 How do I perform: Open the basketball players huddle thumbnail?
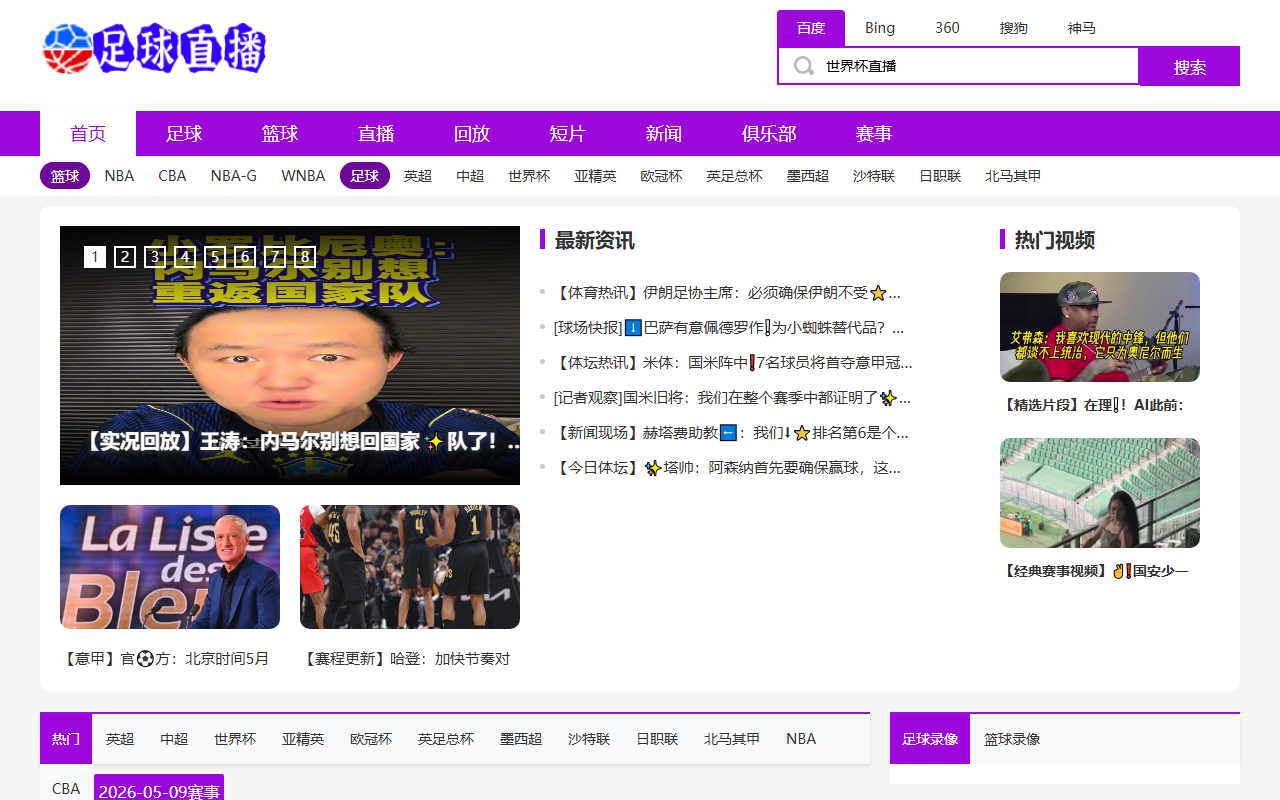pyautogui.click(x=410, y=567)
